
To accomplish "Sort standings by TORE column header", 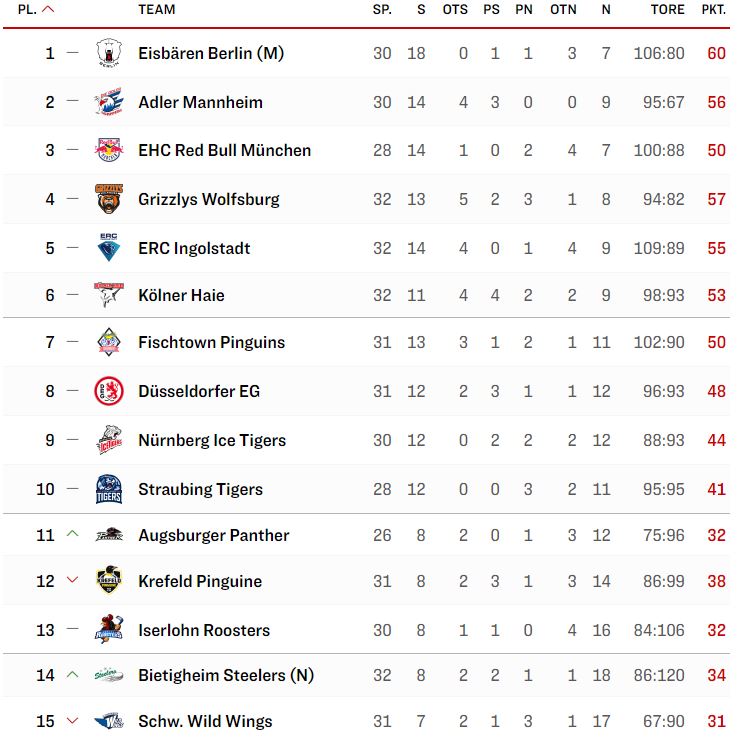I will (x=667, y=10).
